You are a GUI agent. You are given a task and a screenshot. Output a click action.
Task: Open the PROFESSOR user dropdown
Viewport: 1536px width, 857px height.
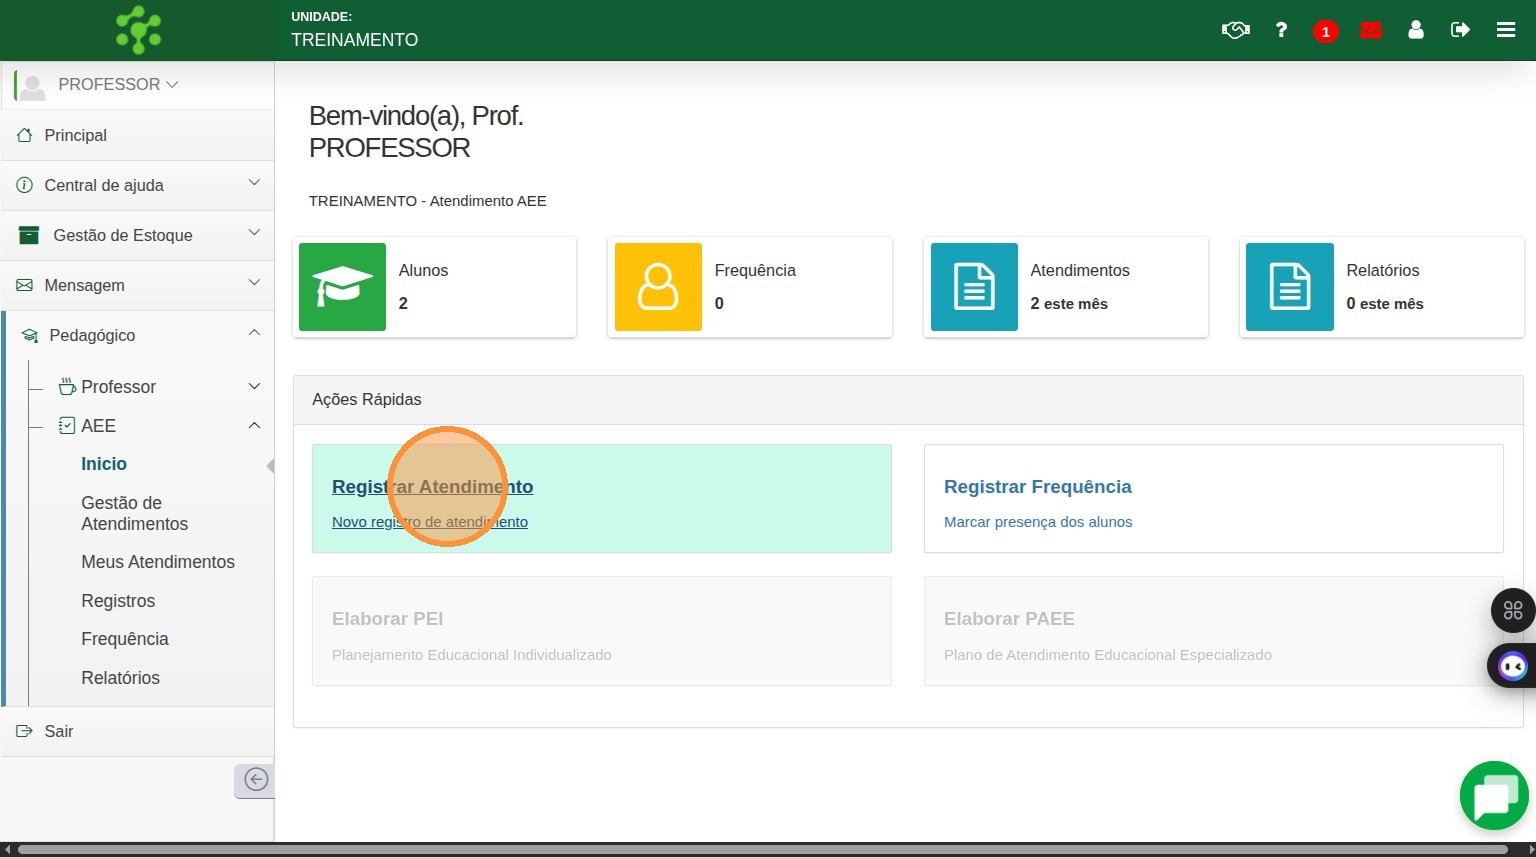[118, 84]
